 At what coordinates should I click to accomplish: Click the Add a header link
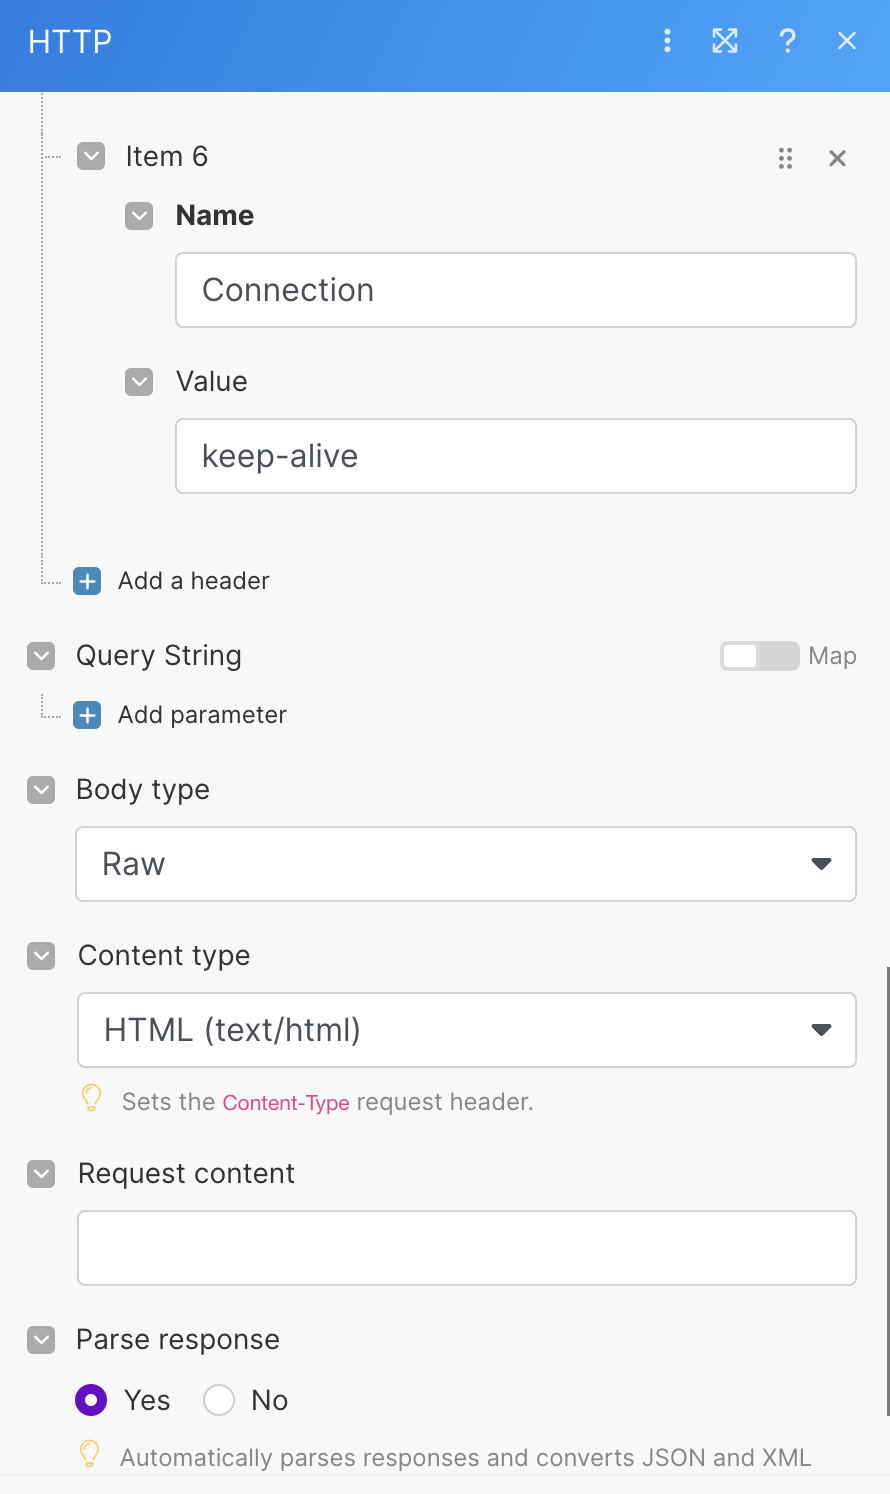click(x=194, y=581)
